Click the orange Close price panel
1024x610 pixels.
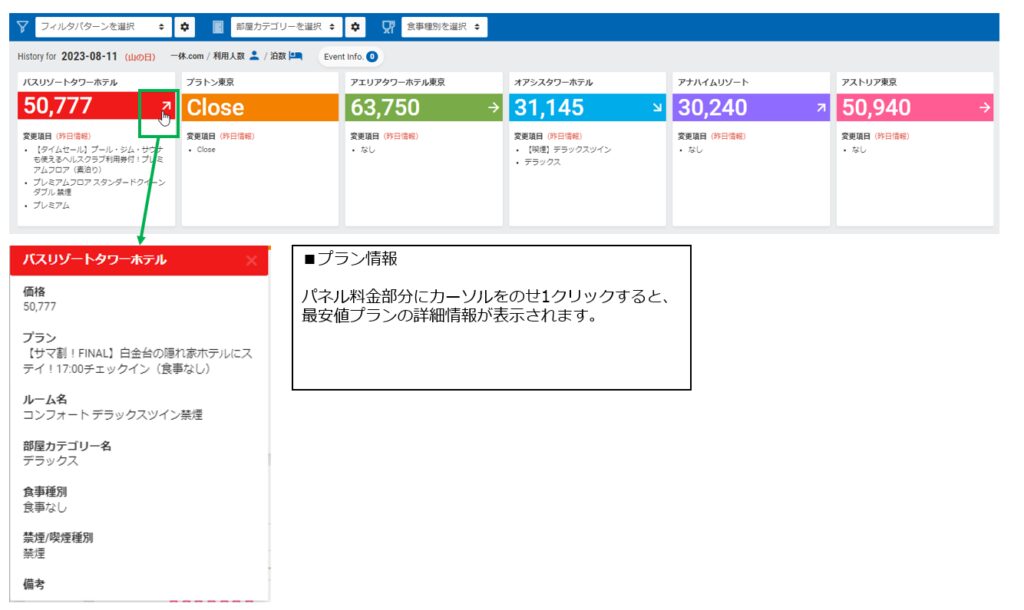coord(260,107)
